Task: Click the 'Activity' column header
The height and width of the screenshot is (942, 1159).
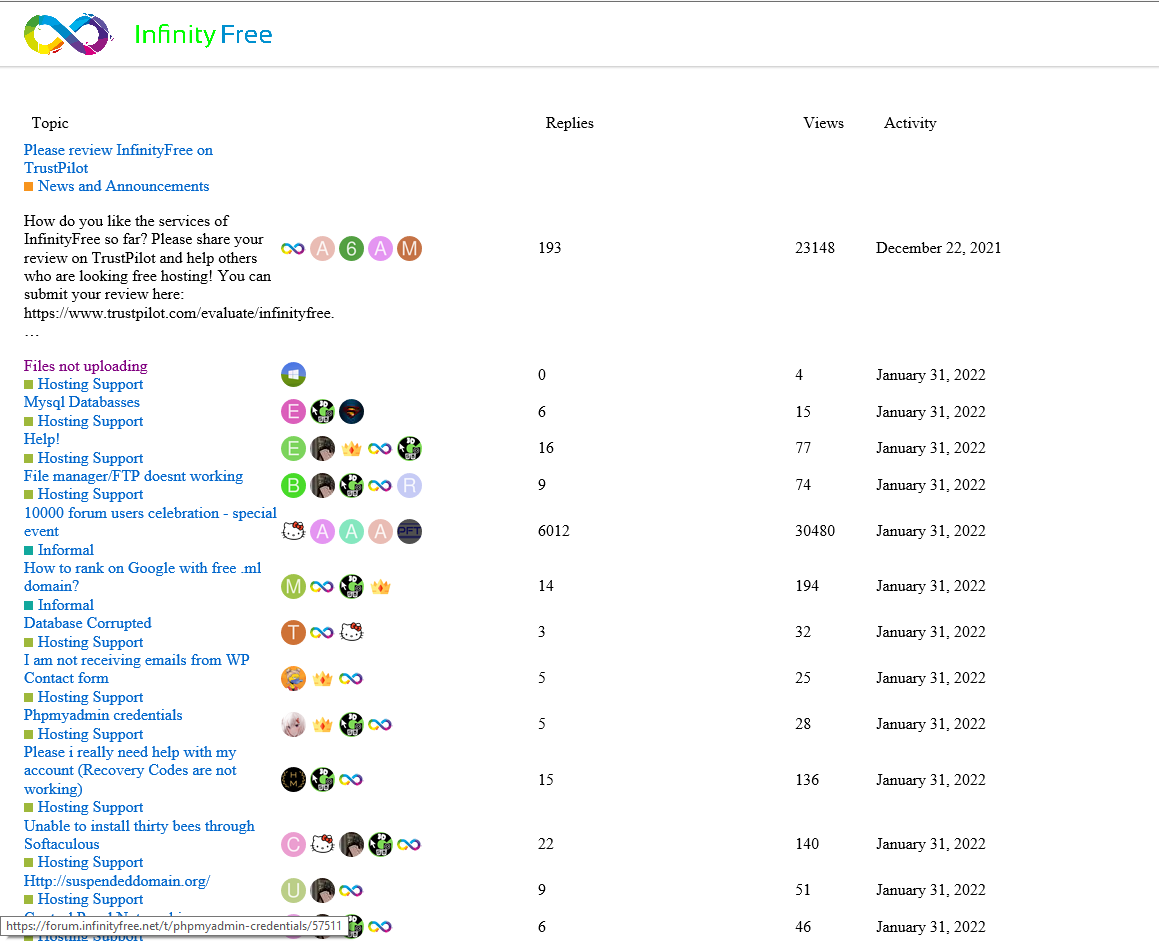Action: (910, 123)
